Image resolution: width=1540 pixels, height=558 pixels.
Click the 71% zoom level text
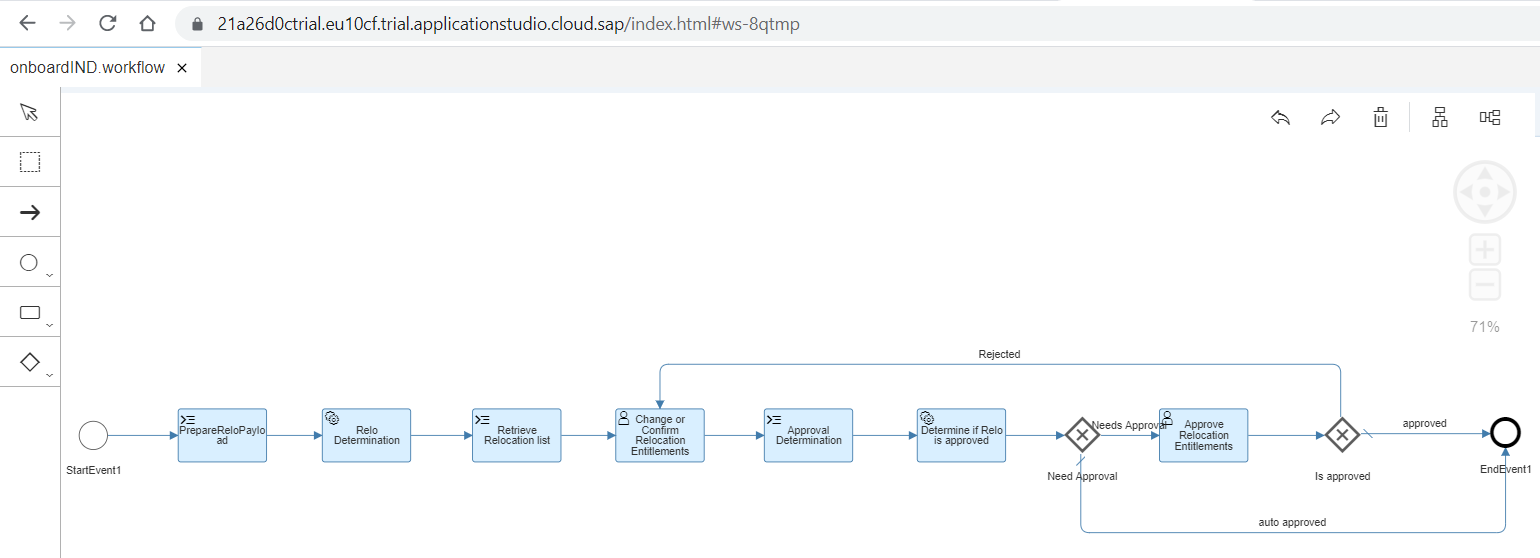1485,326
